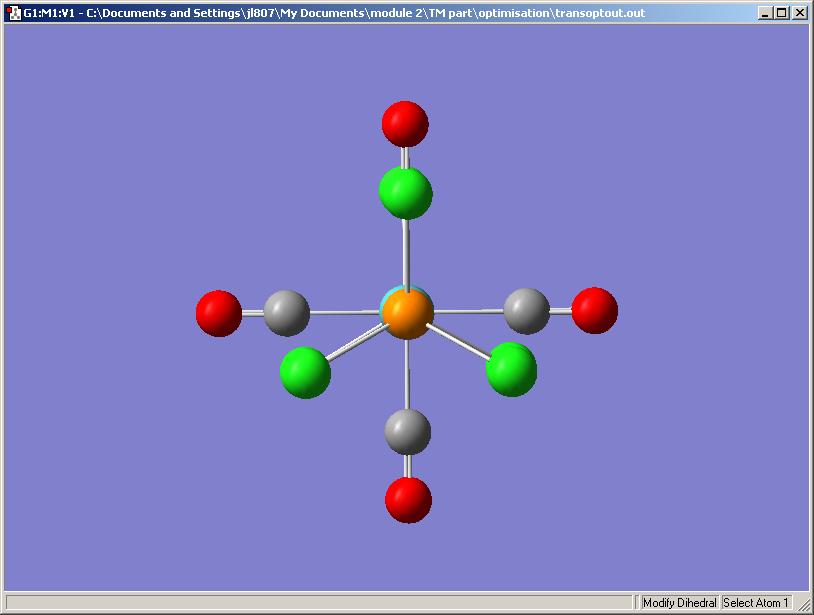The height and width of the screenshot is (615, 814).
Task: Click the Select Atom 1 status text
Action: click(x=756, y=603)
